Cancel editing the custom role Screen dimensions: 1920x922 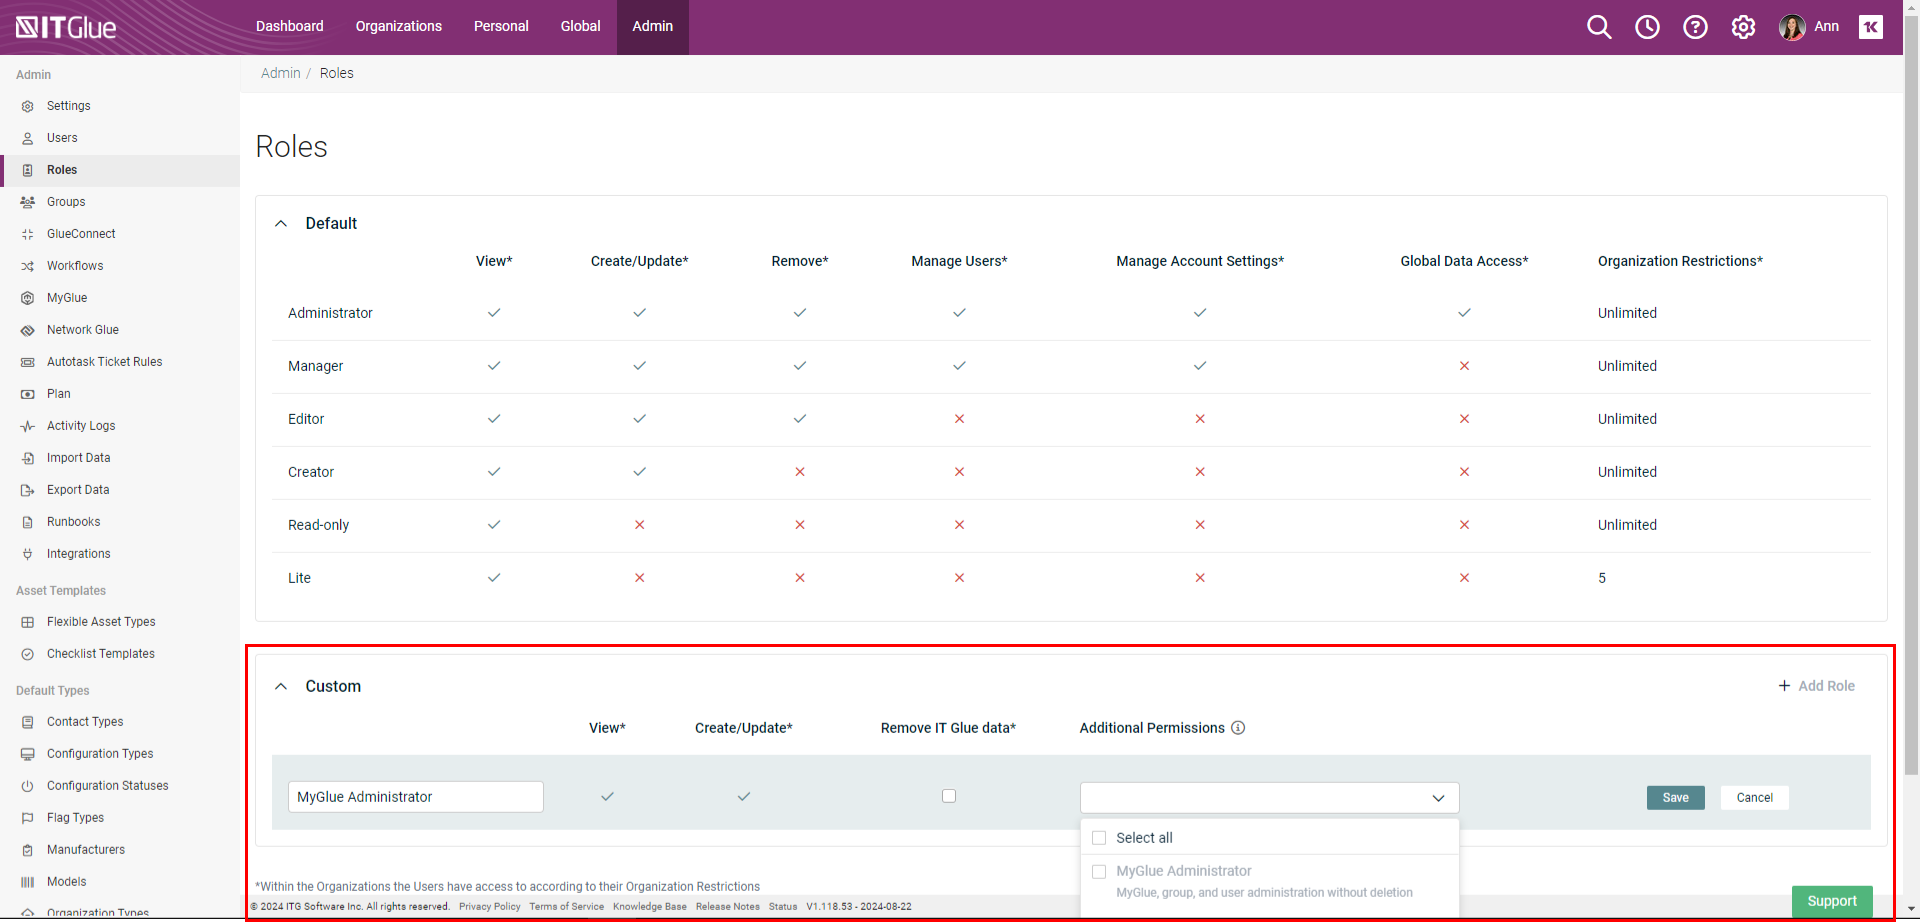tap(1754, 798)
